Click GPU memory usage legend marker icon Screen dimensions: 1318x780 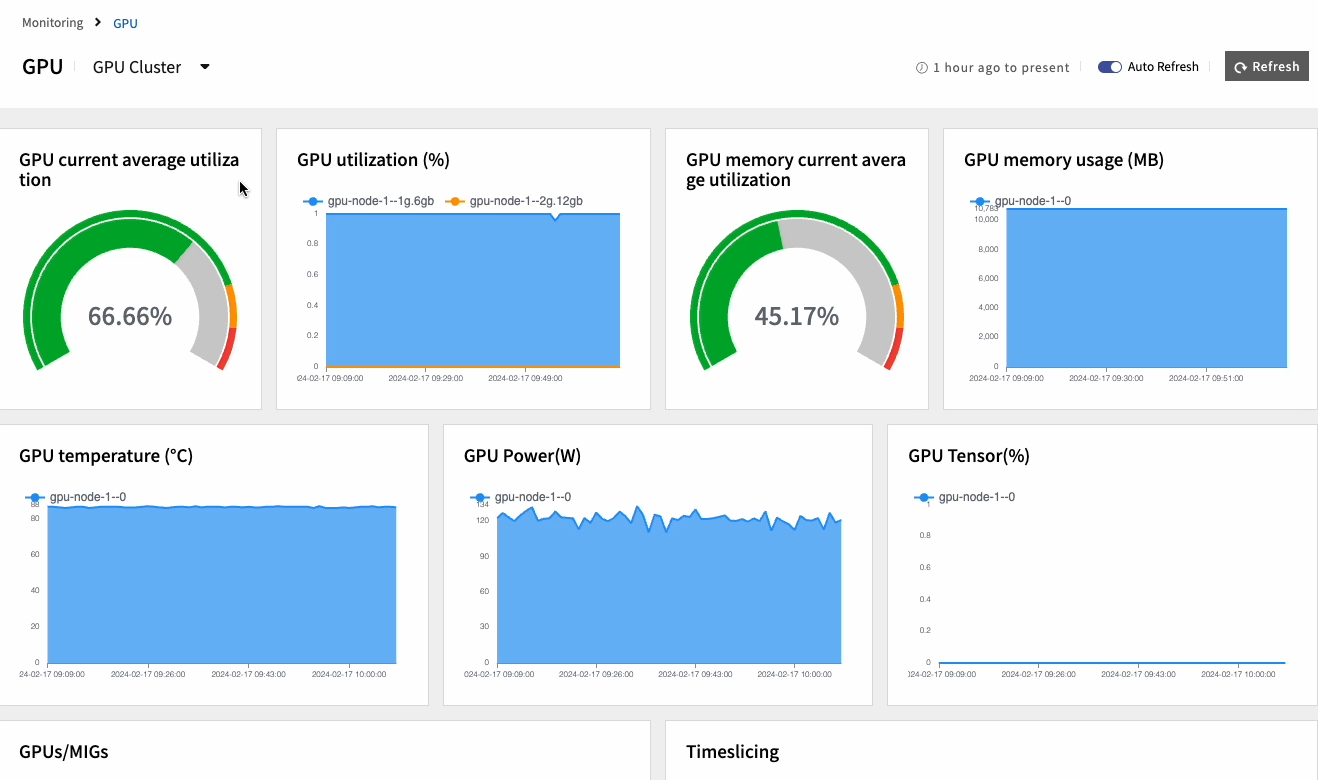pos(980,201)
